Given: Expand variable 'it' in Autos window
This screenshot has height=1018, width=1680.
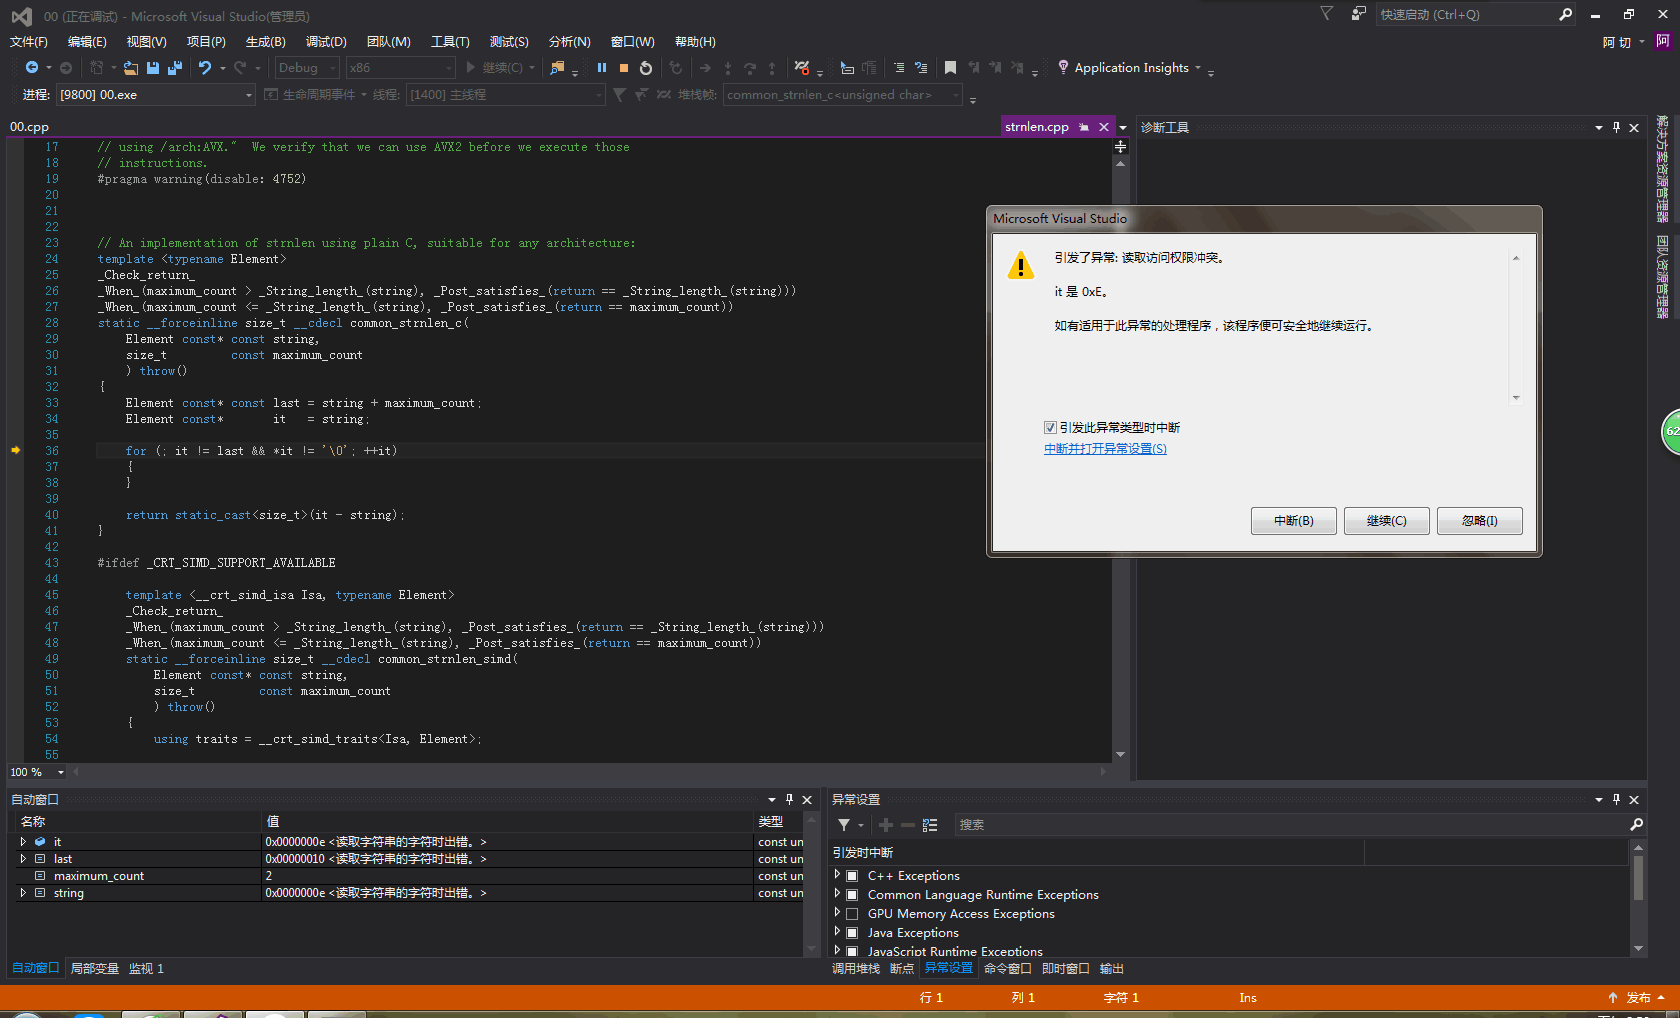Looking at the screenshot, I should point(23,842).
